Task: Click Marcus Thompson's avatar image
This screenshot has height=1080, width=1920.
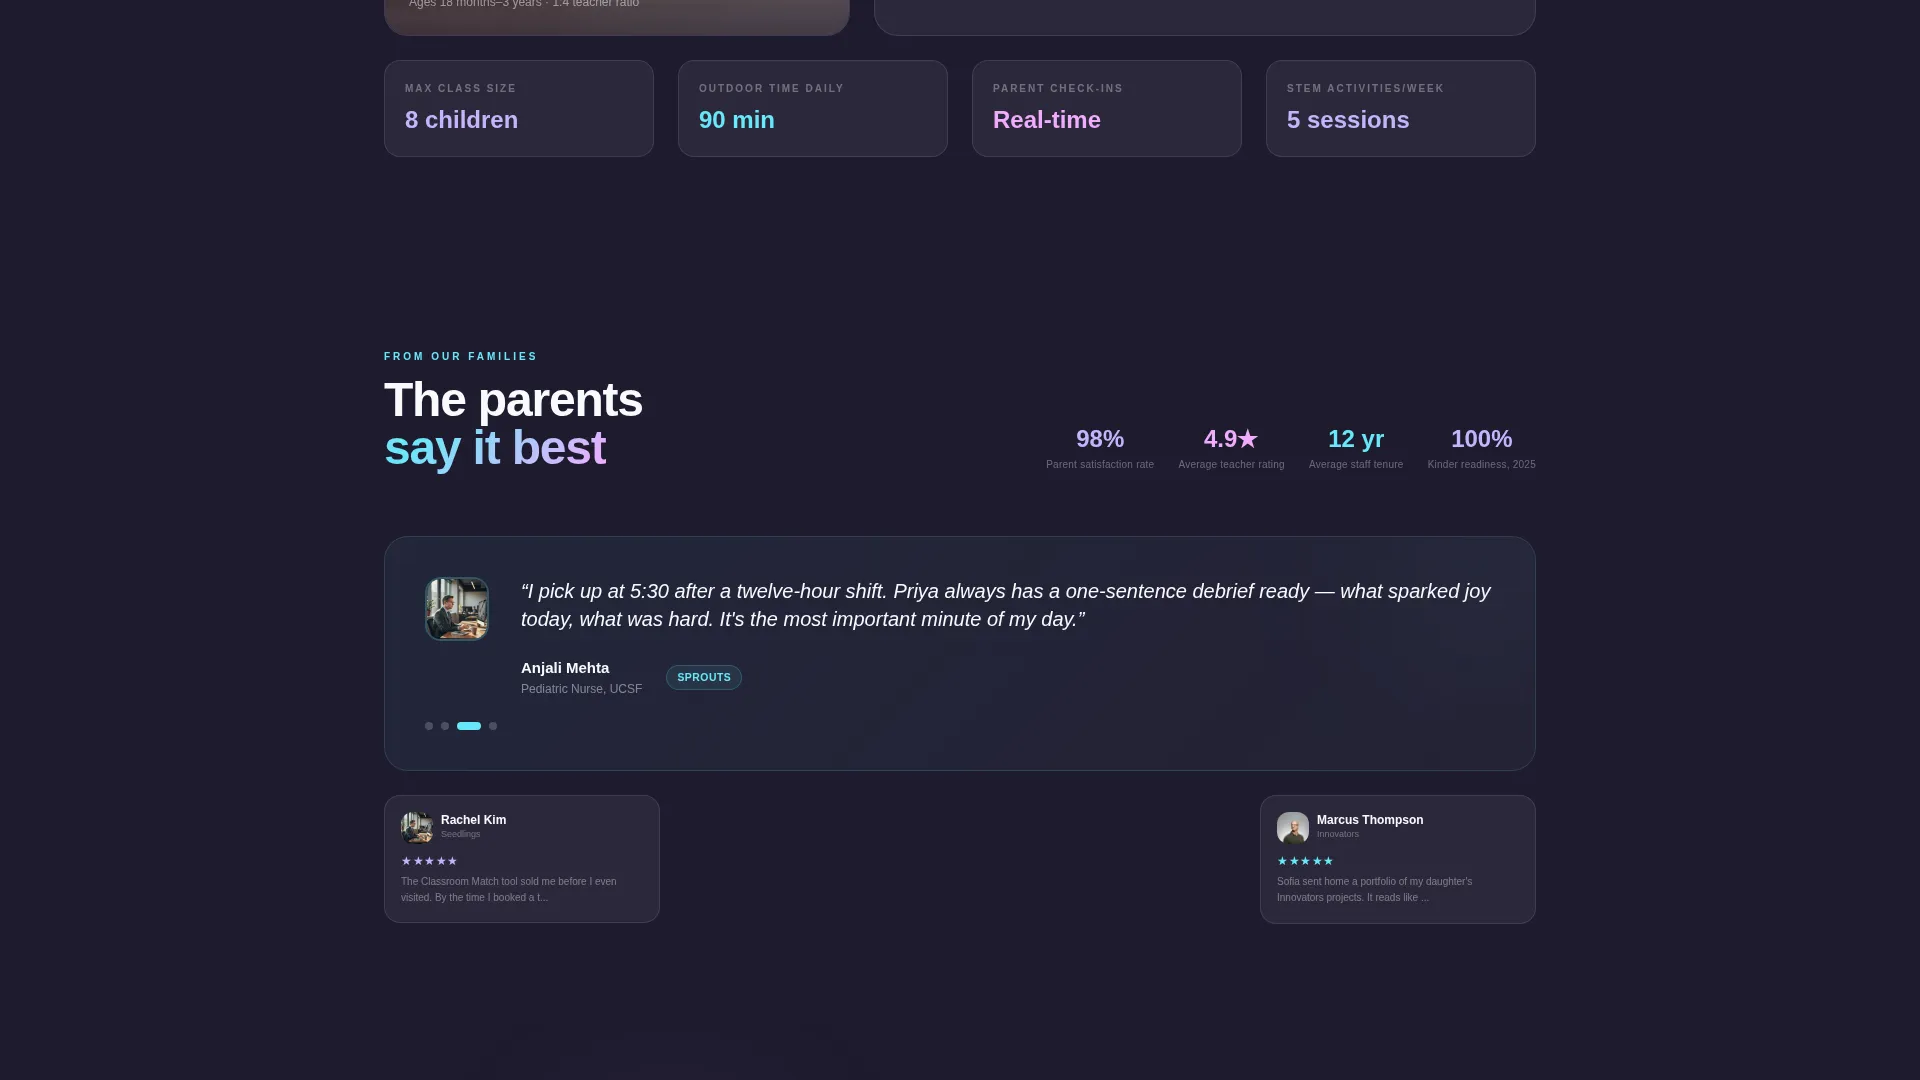Action: click(1293, 827)
